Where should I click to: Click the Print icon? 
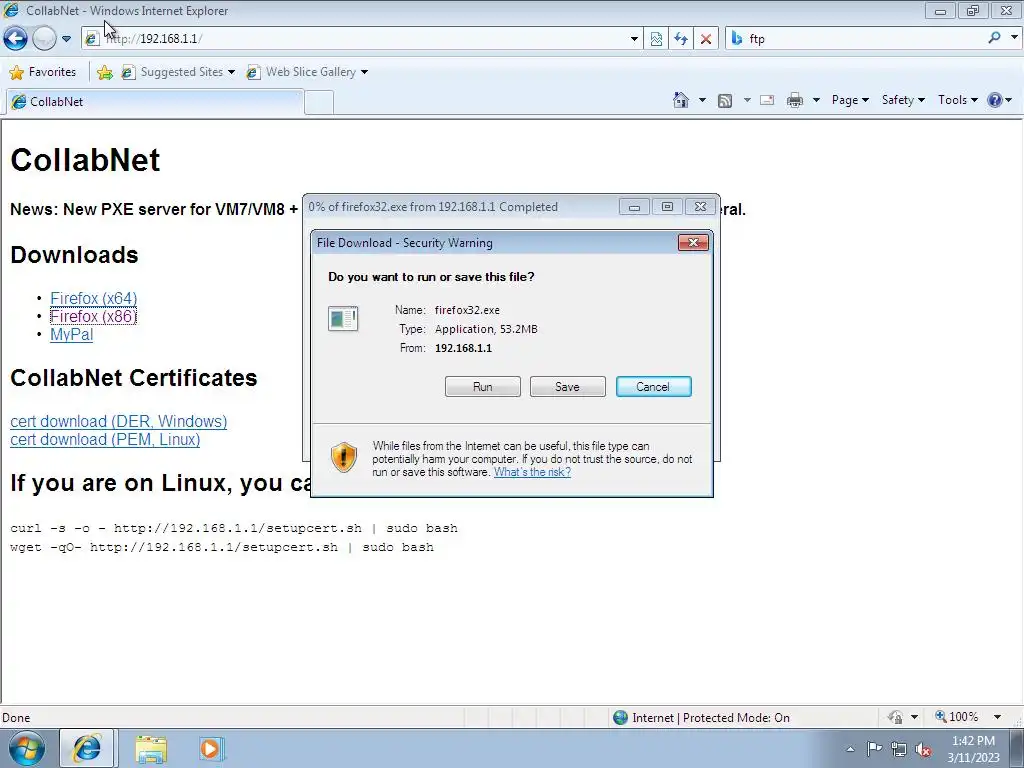(795, 100)
